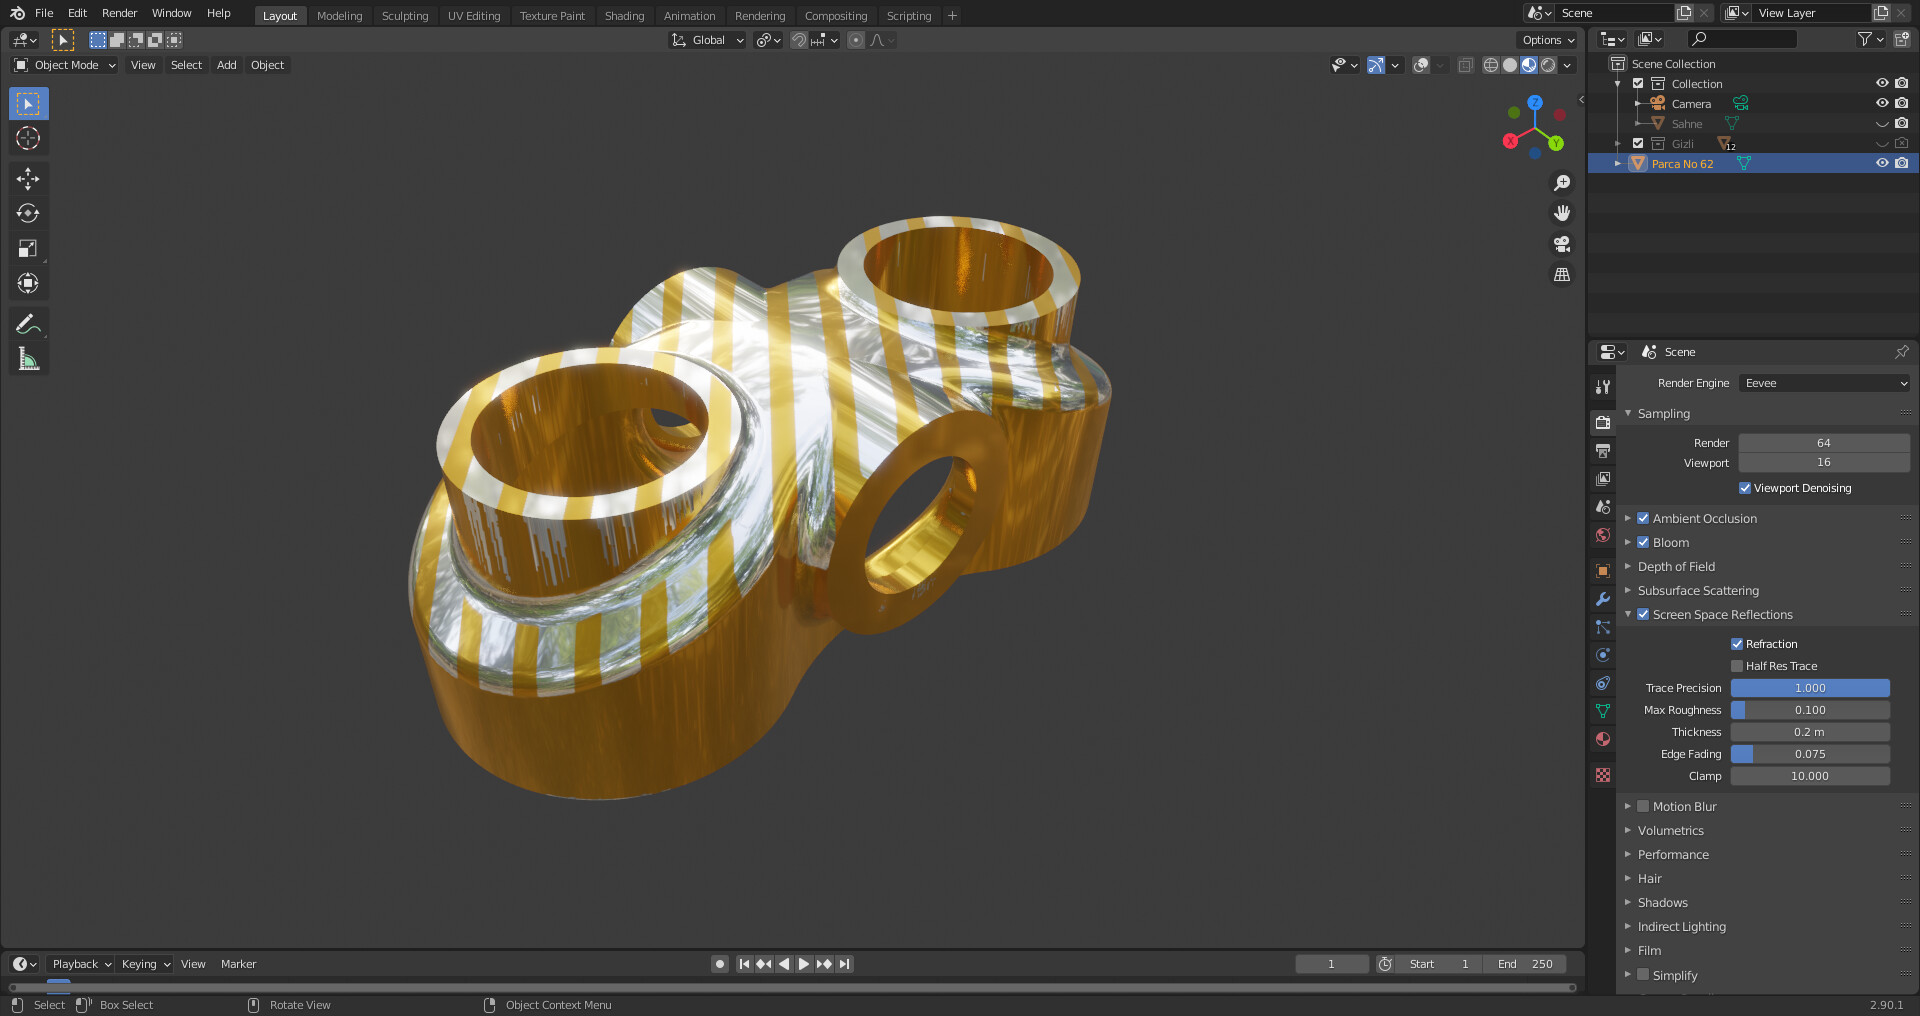Open the Render menu
Screen dimensions: 1920x1016
click(119, 13)
